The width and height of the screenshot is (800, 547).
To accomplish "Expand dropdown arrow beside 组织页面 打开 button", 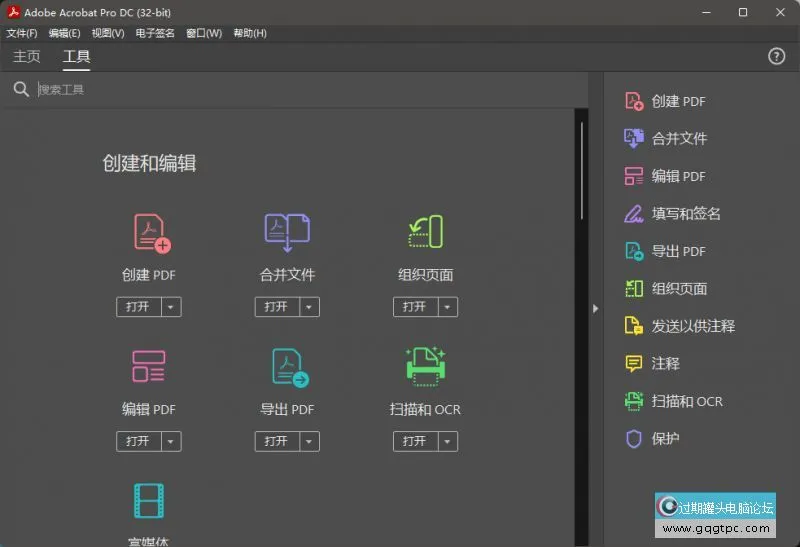I will [x=447, y=307].
